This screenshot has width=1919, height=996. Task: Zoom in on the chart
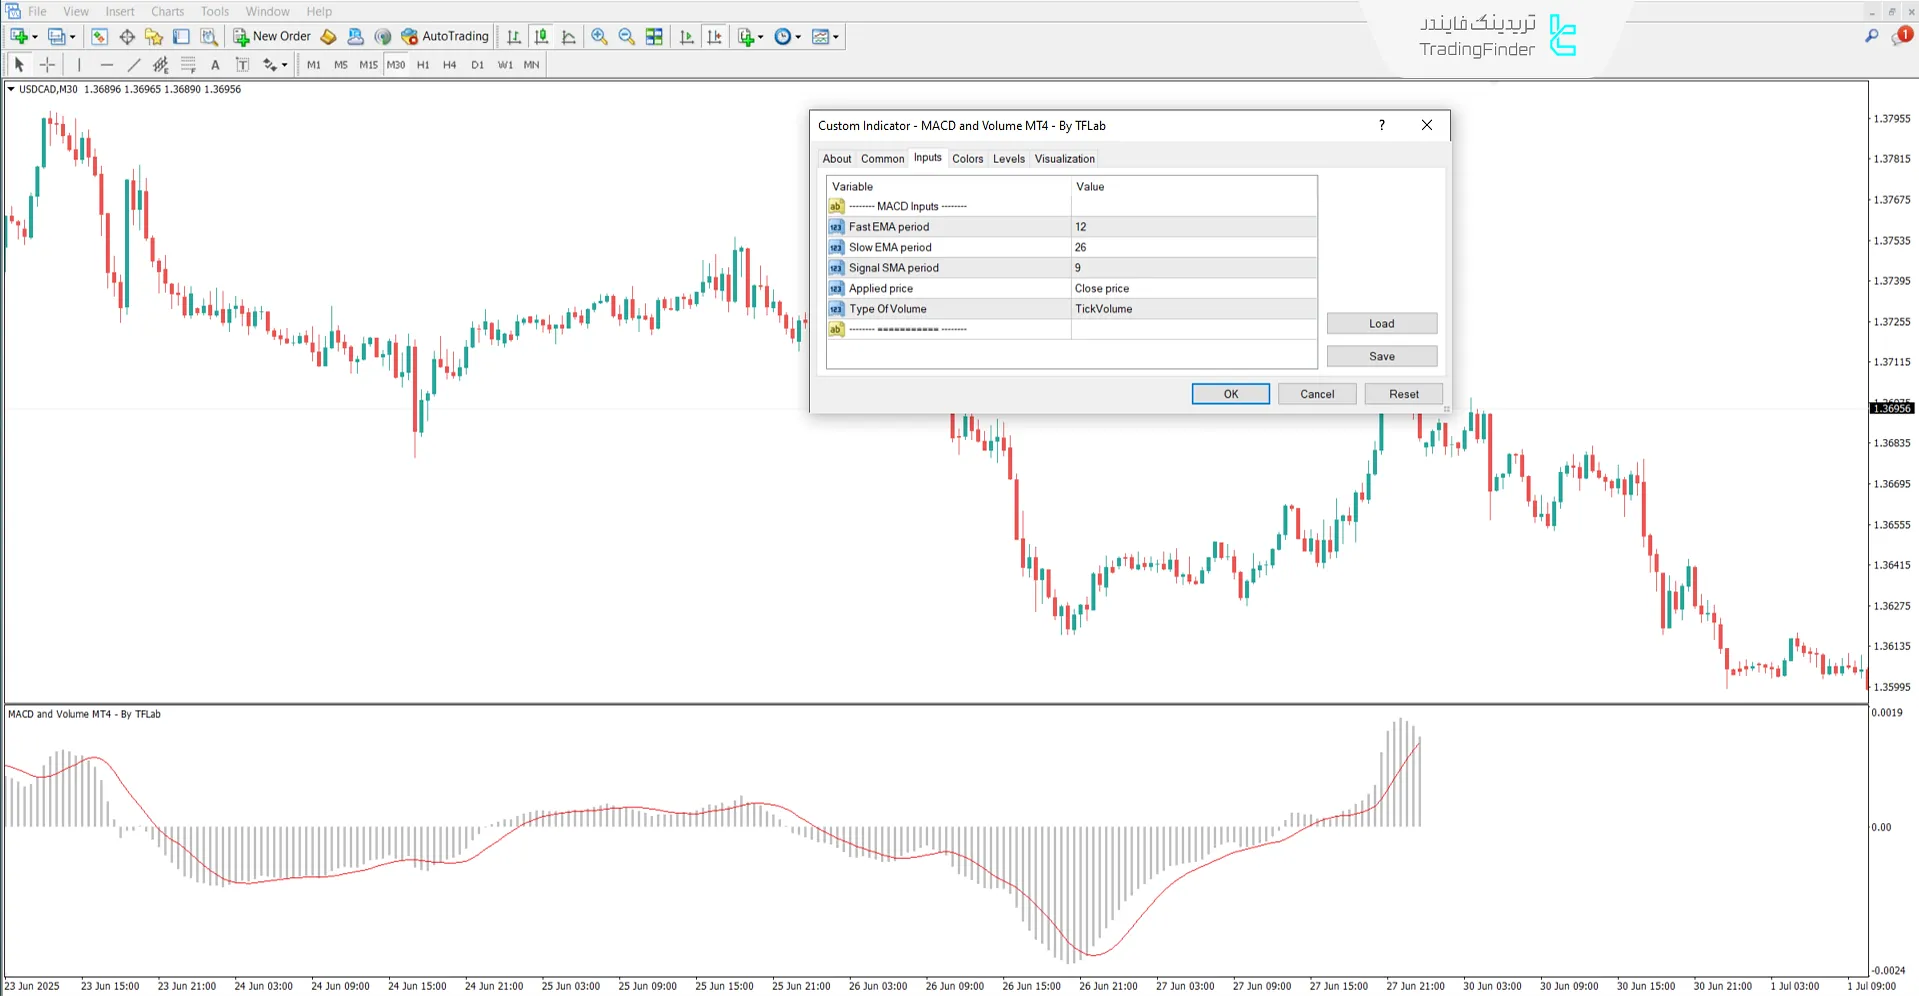tap(599, 36)
